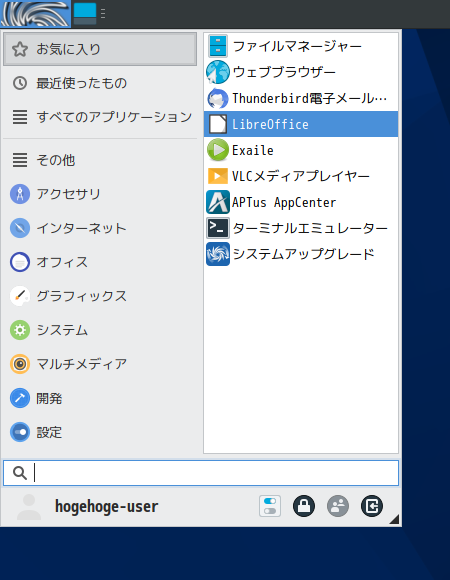The image size is (450, 580).
Task: Expand the オフィス category
Action: click(x=100, y=262)
